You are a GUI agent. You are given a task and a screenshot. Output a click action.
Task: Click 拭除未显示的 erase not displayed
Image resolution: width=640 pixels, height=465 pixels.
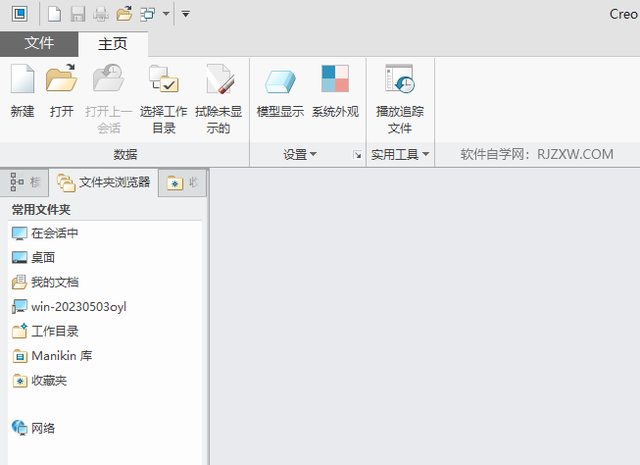pos(218,99)
